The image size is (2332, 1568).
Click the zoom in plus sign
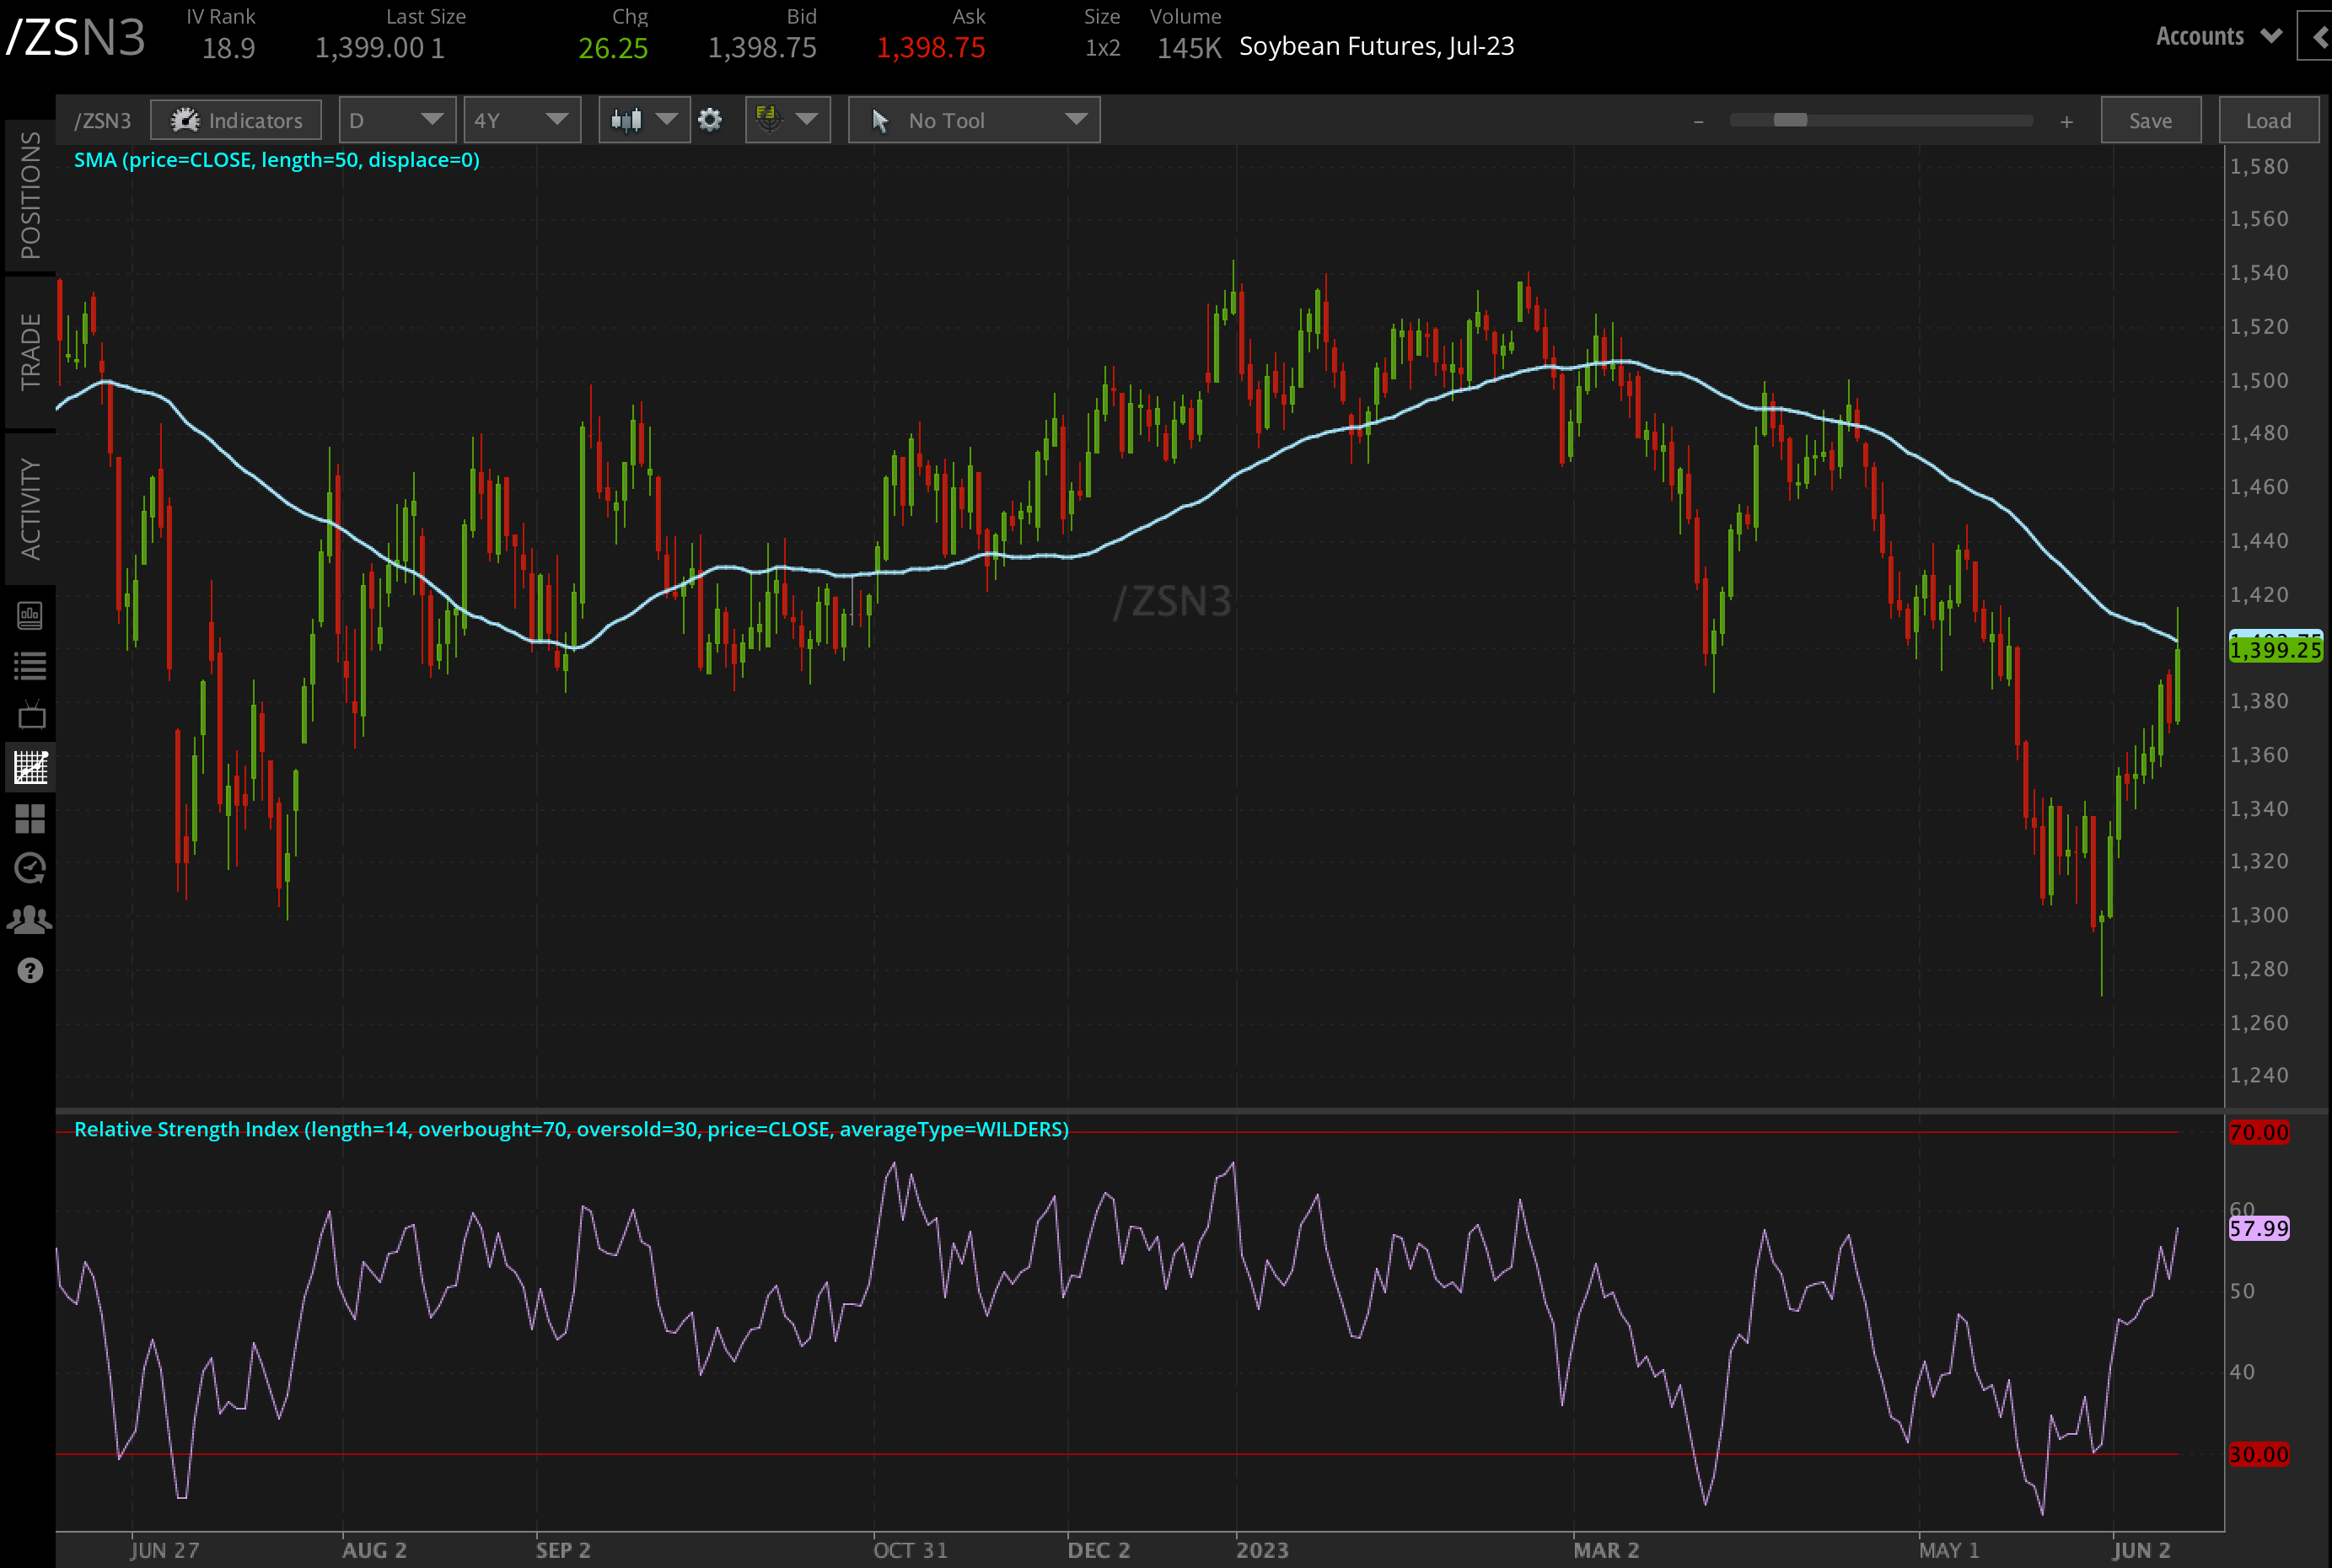tap(2066, 122)
